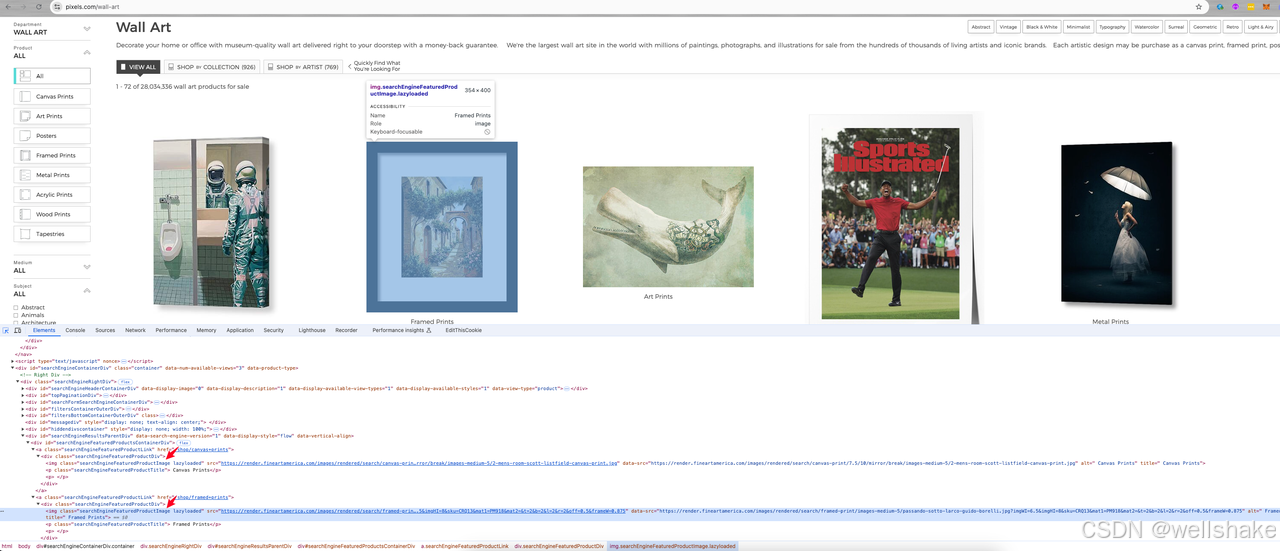Choose the Wood Prints filter

[52, 214]
